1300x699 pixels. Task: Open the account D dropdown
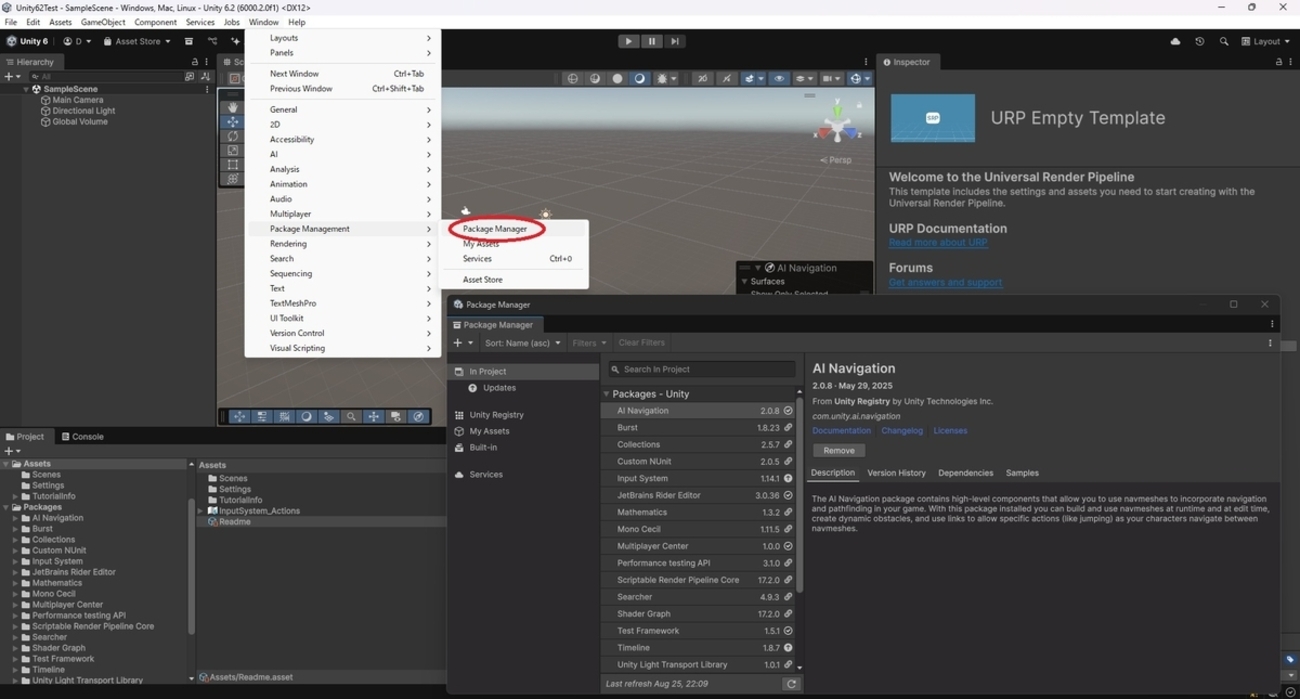(x=77, y=41)
